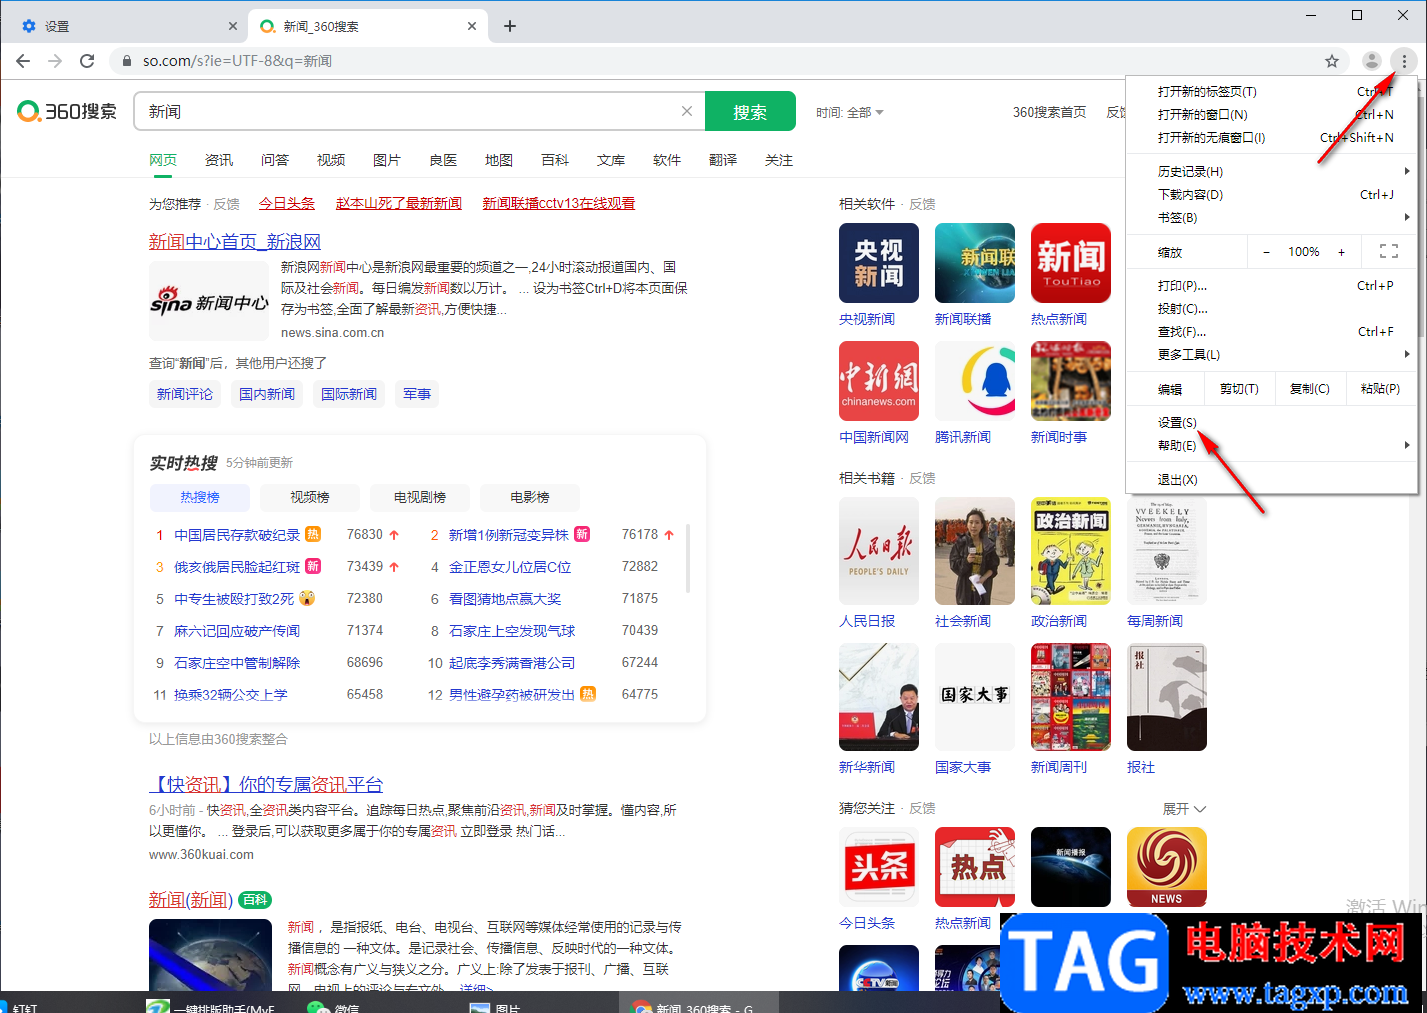Expand 猜您关注 with 展开 chevron
This screenshot has width=1427, height=1013.
[1184, 808]
